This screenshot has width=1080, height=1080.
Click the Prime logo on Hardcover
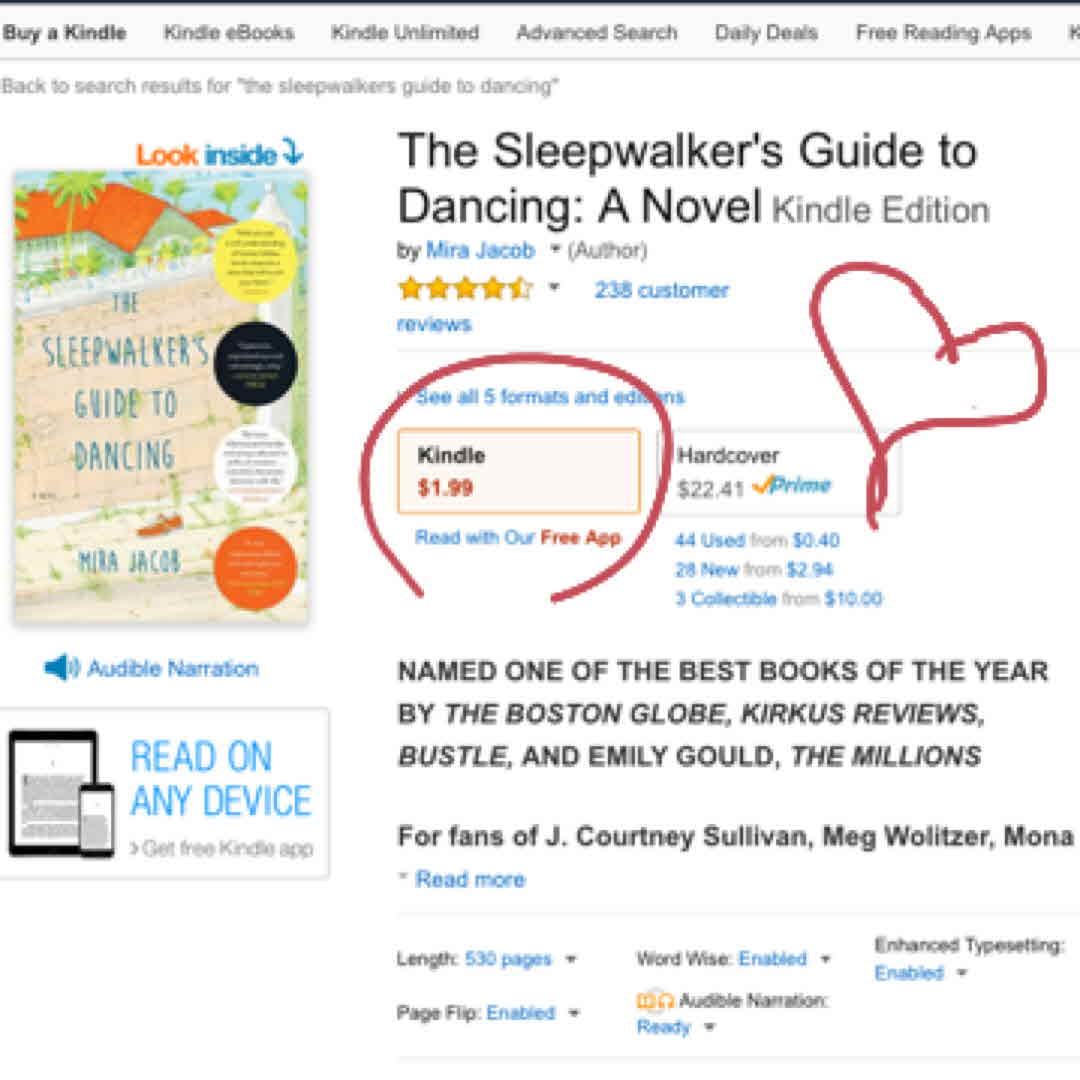click(792, 486)
